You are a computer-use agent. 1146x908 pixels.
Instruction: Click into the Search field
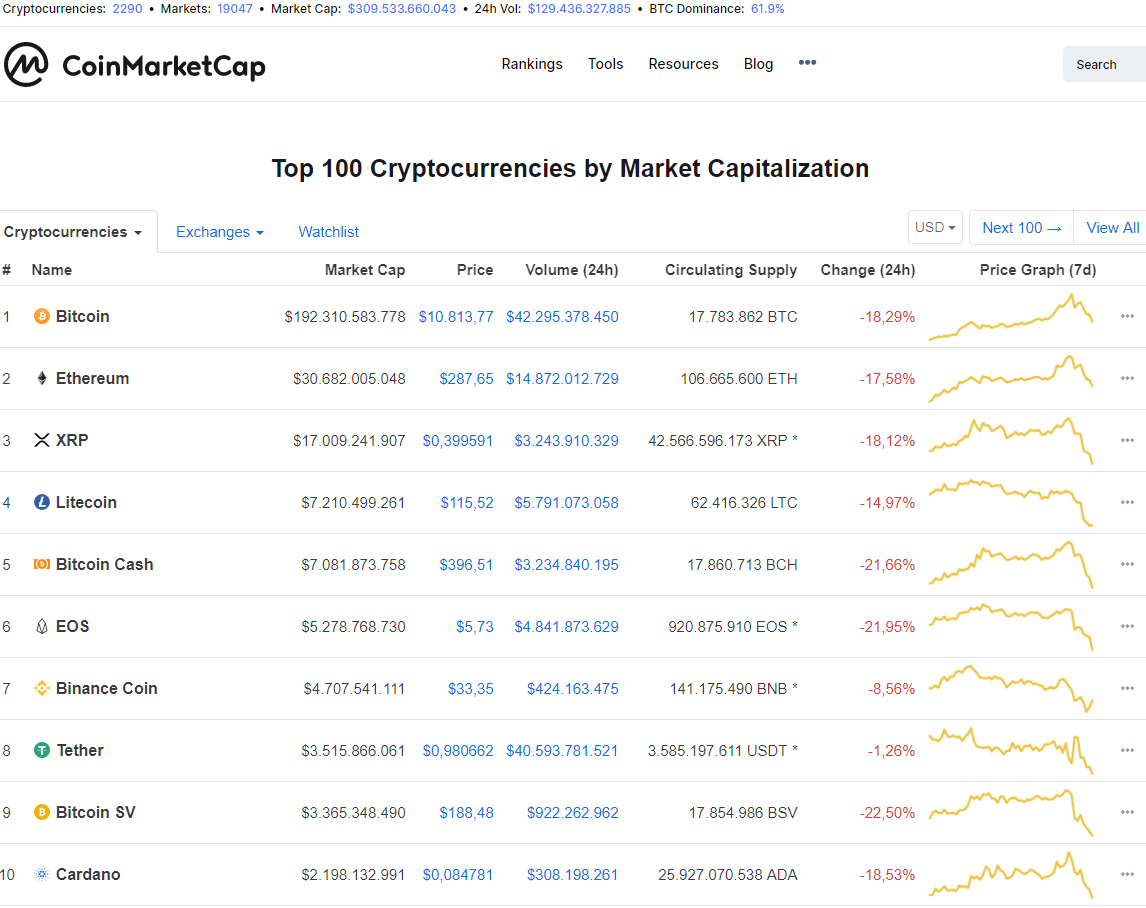pos(1104,64)
